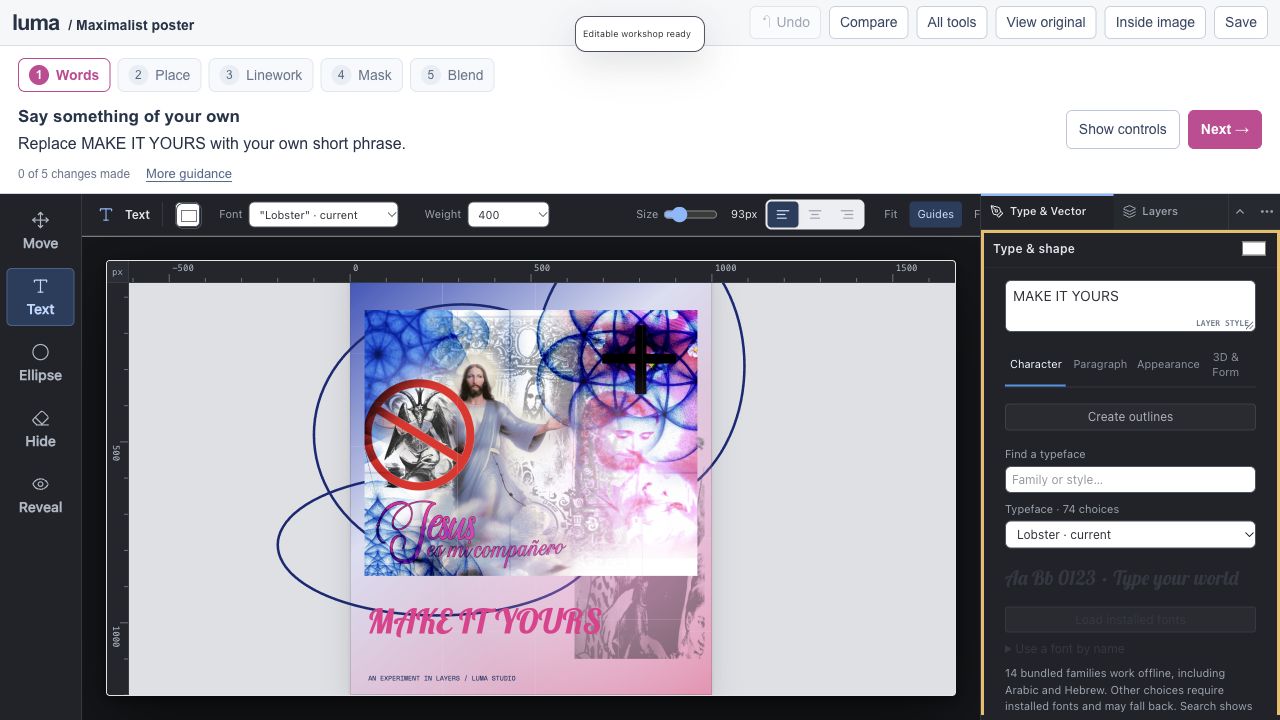Image resolution: width=1280 pixels, height=720 pixels.
Task: Edit the MAKE IT YOURS text box
Action: click(x=1130, y=305)
